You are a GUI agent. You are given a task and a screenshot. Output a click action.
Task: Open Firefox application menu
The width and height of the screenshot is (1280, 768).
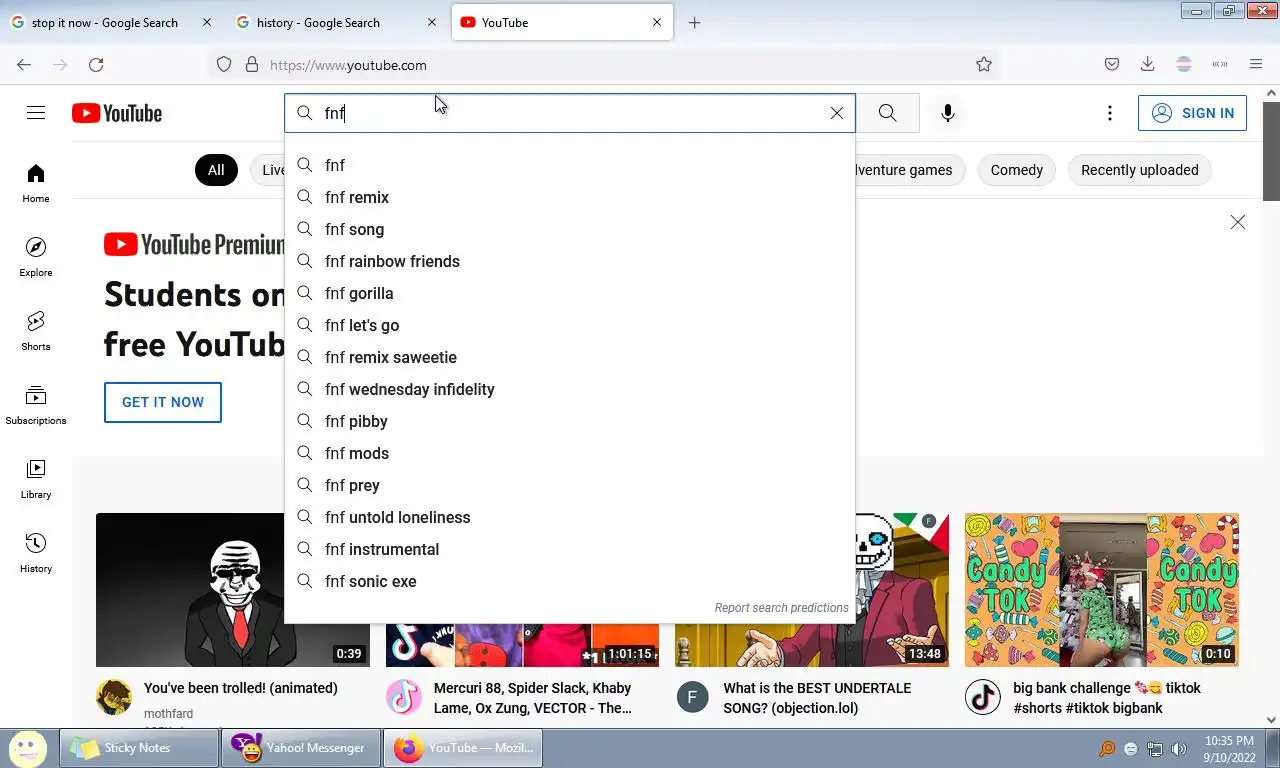[x=1256, y=64]
